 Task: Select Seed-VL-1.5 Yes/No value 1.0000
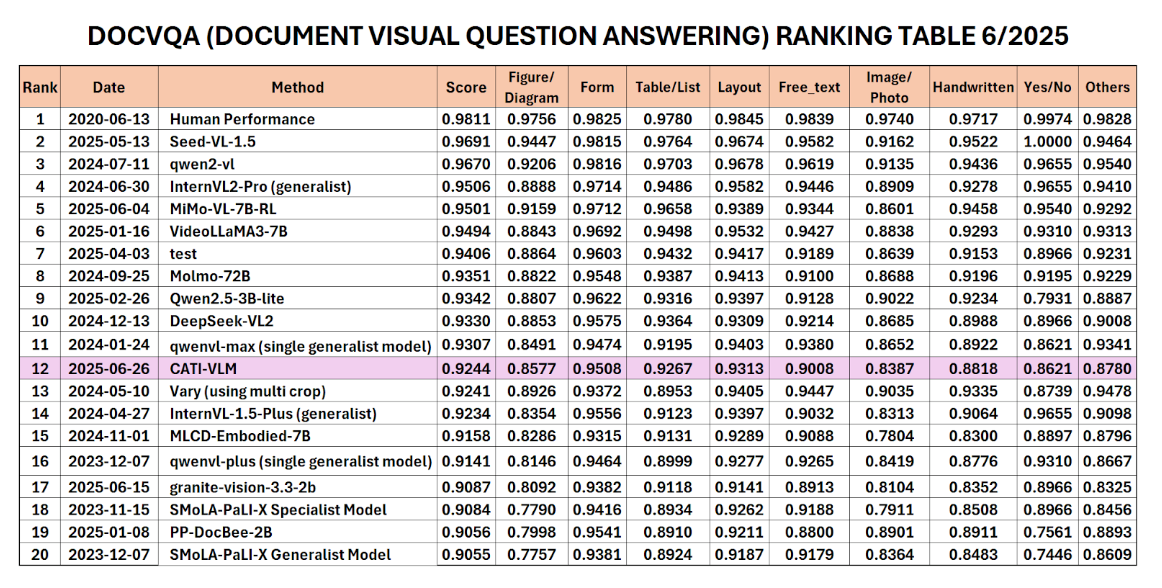tap(1047, 142)
